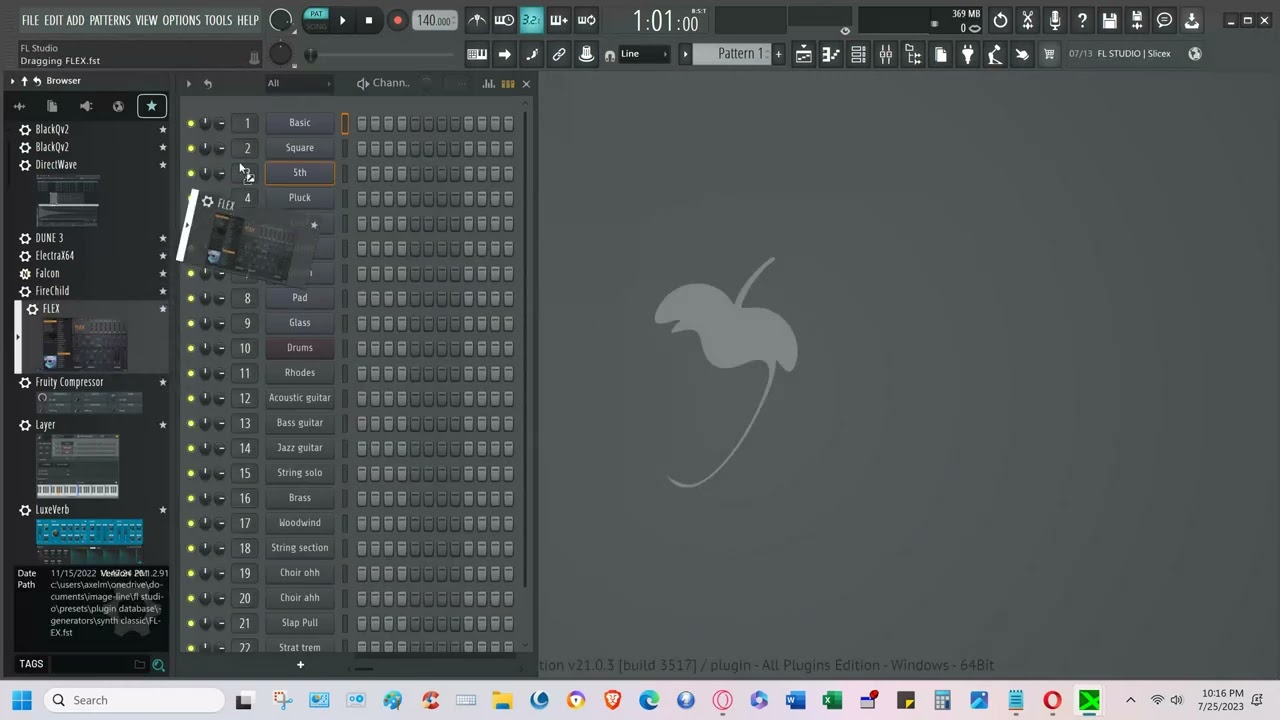Mute the Brass channel green LED
The width and height of the screenshot is (1280, 720).
191,498
